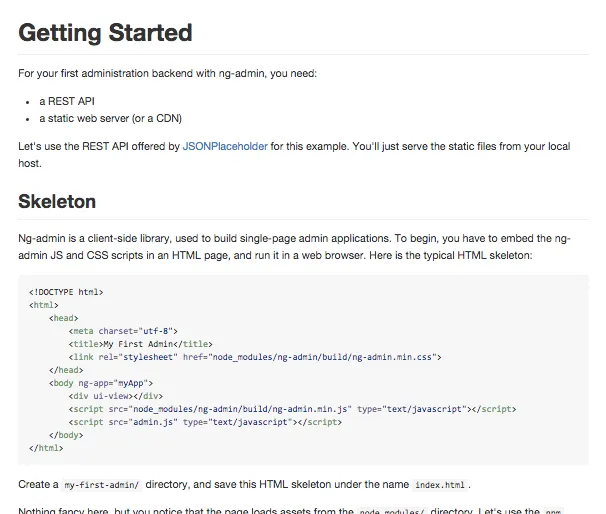Click the meta charset utf-8 code line
The image size is (606, 514).
[x=123, y=331]
